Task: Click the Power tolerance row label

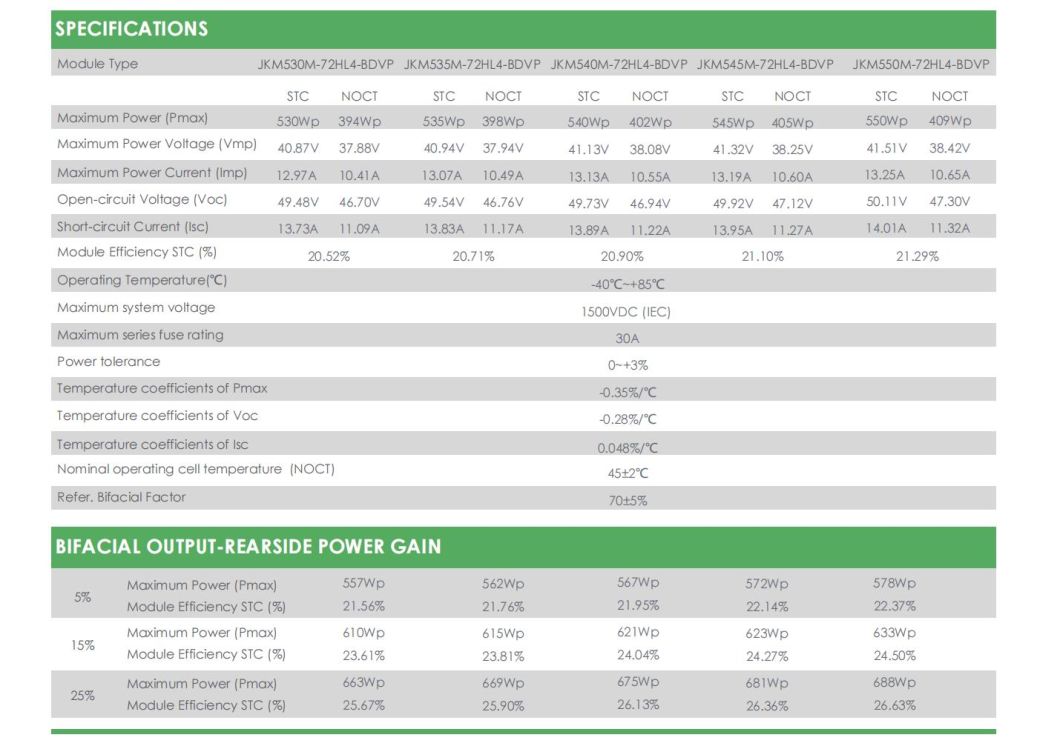Action: coord(108,362)
